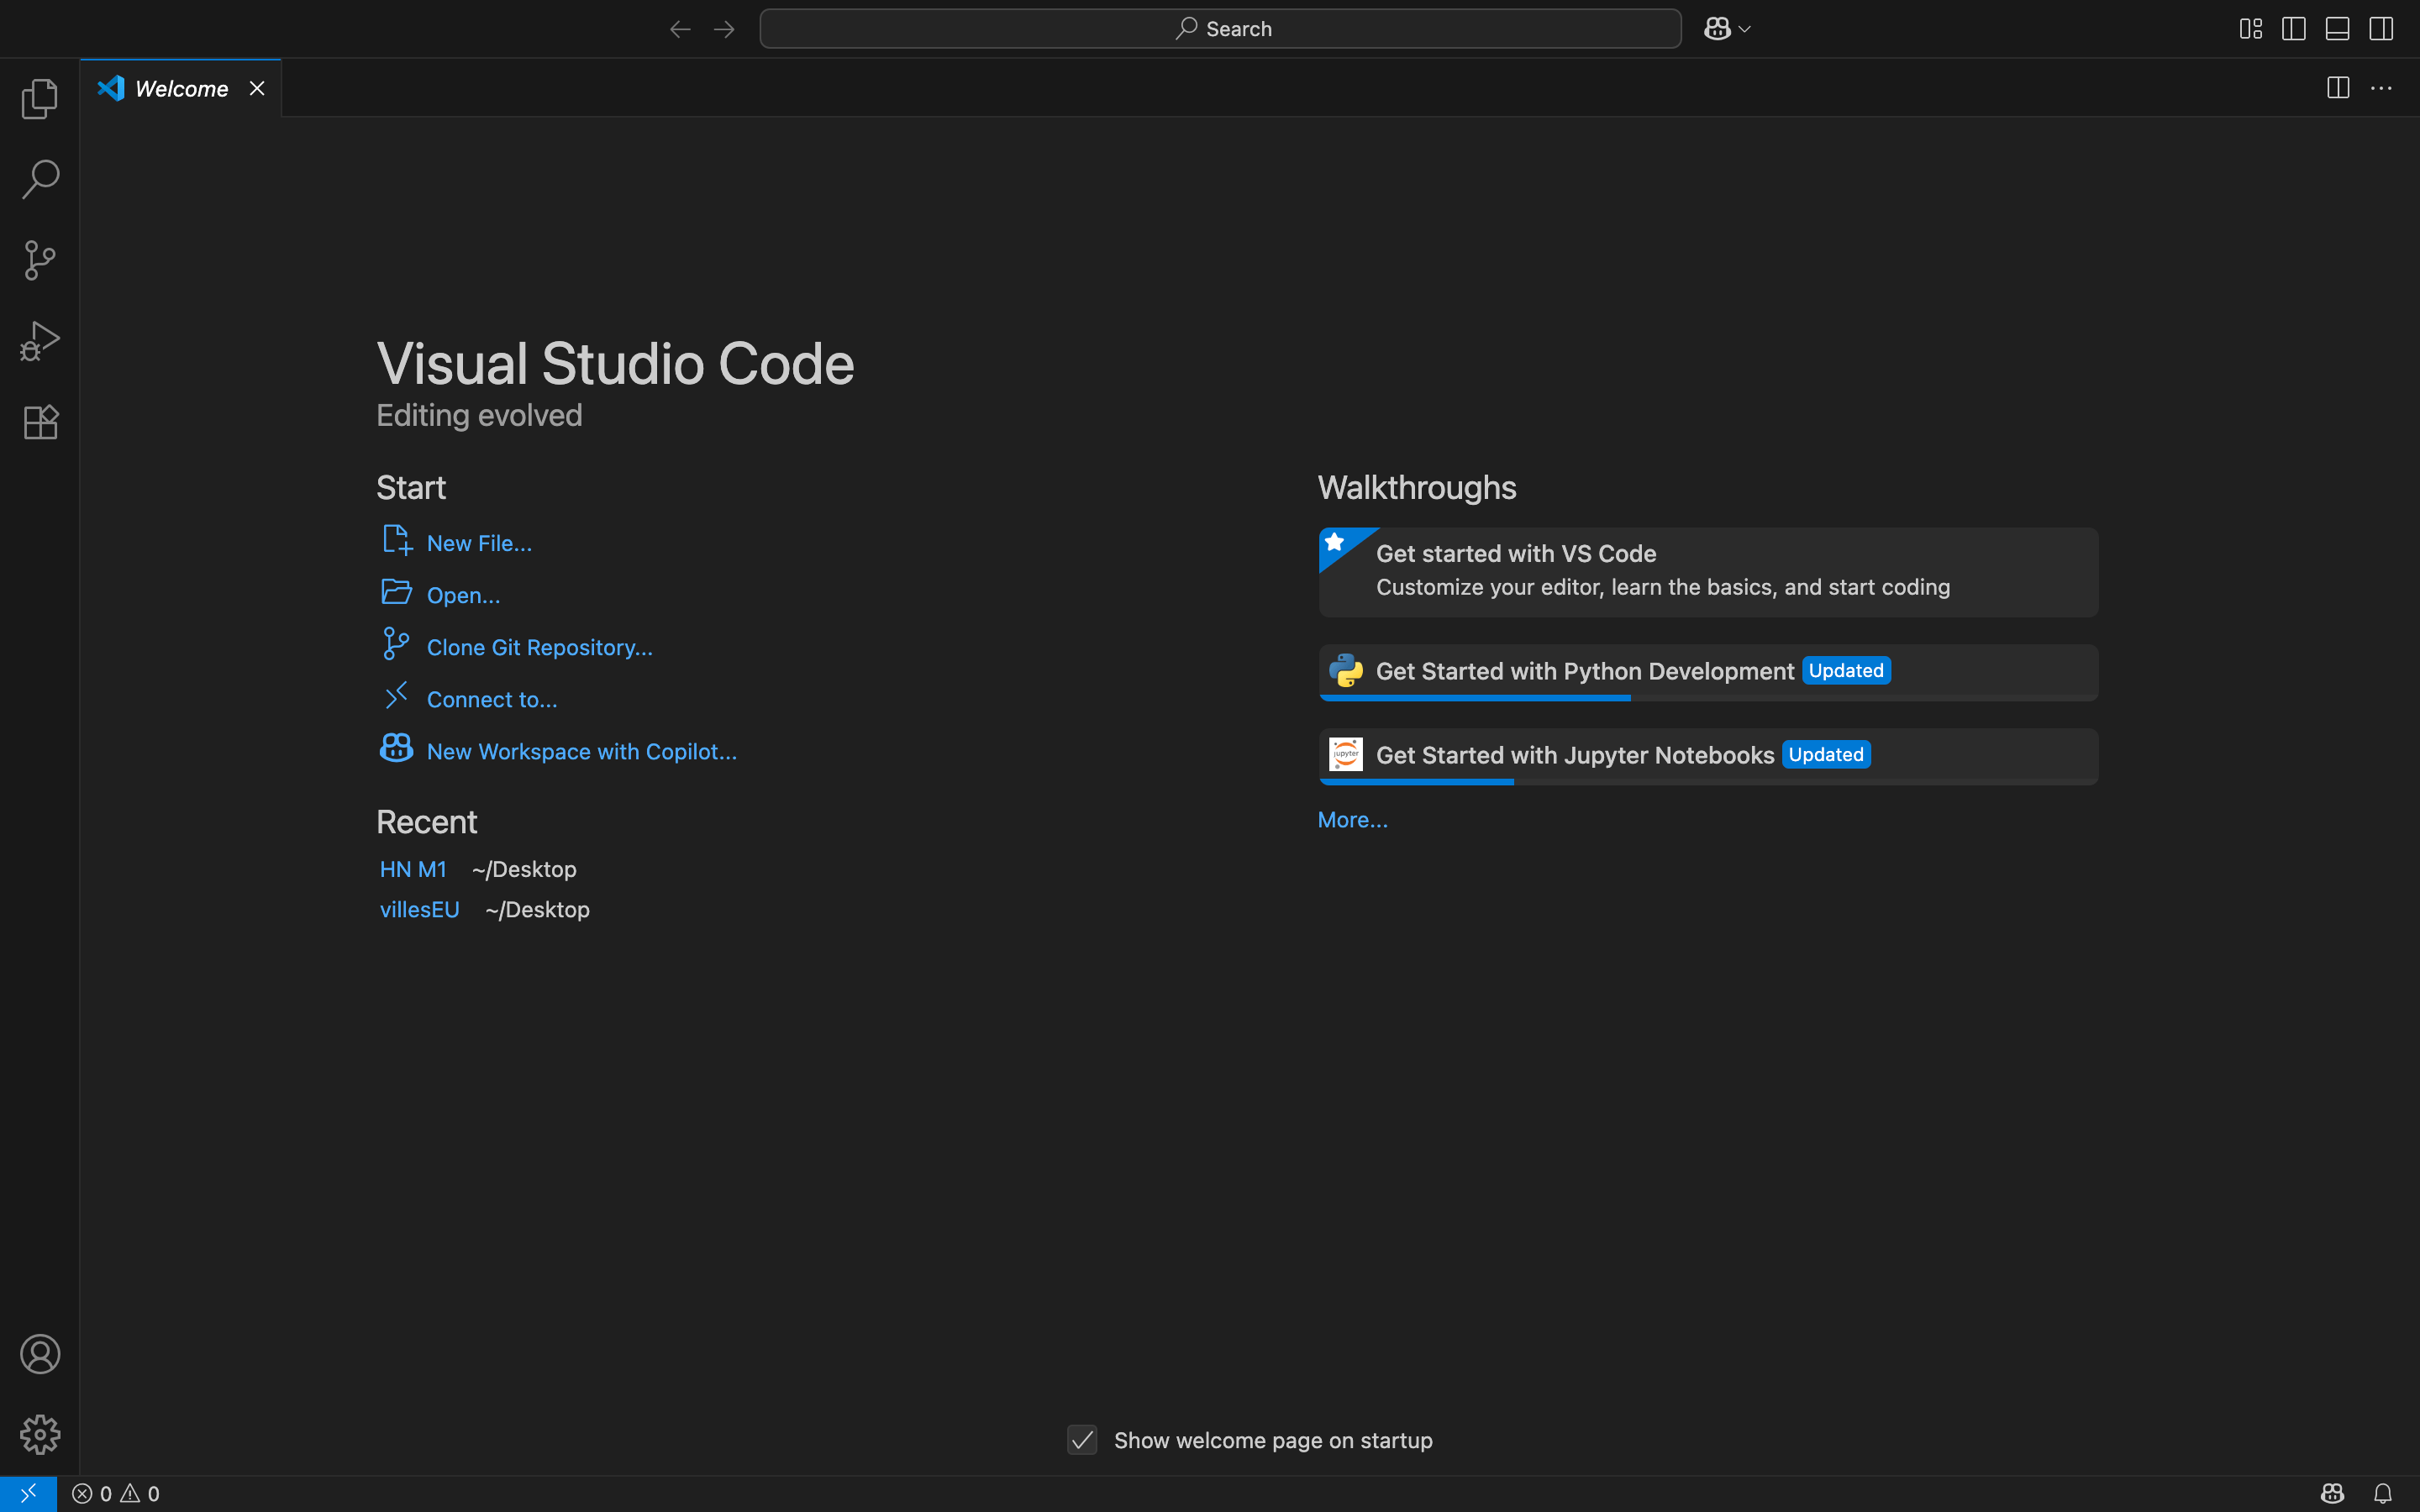Viewport: 2420px width, 1512px height.
Task: Open the Source Control panel icon
Action: point(40,260)
